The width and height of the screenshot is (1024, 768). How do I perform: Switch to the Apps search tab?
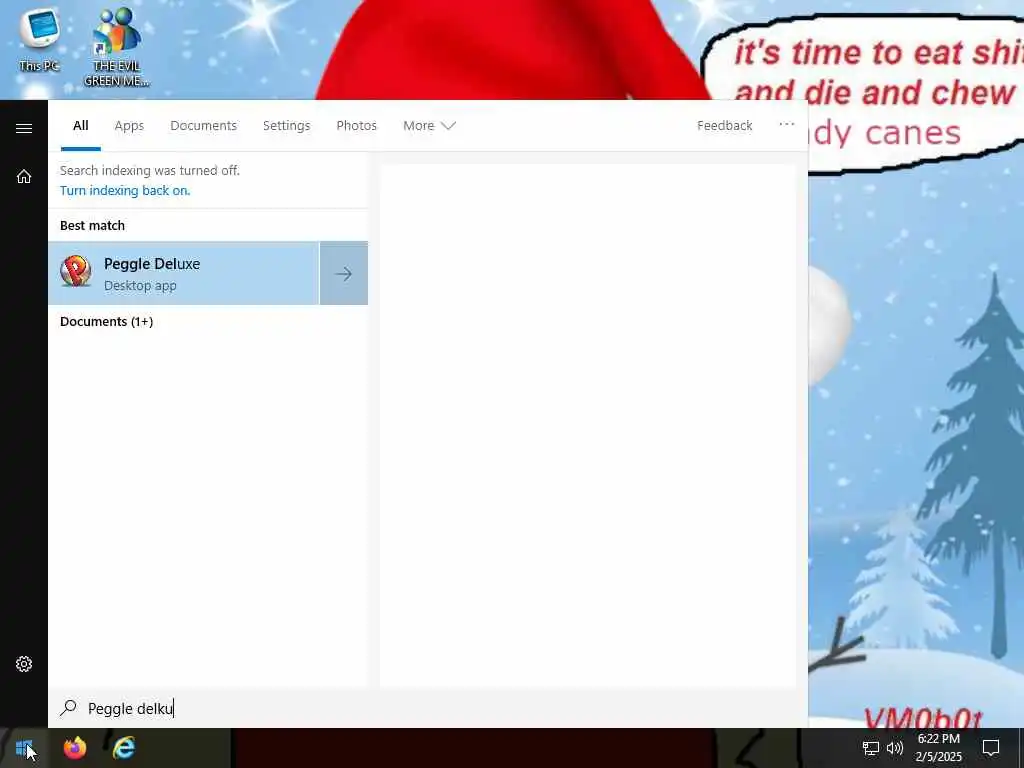[129, 125]
